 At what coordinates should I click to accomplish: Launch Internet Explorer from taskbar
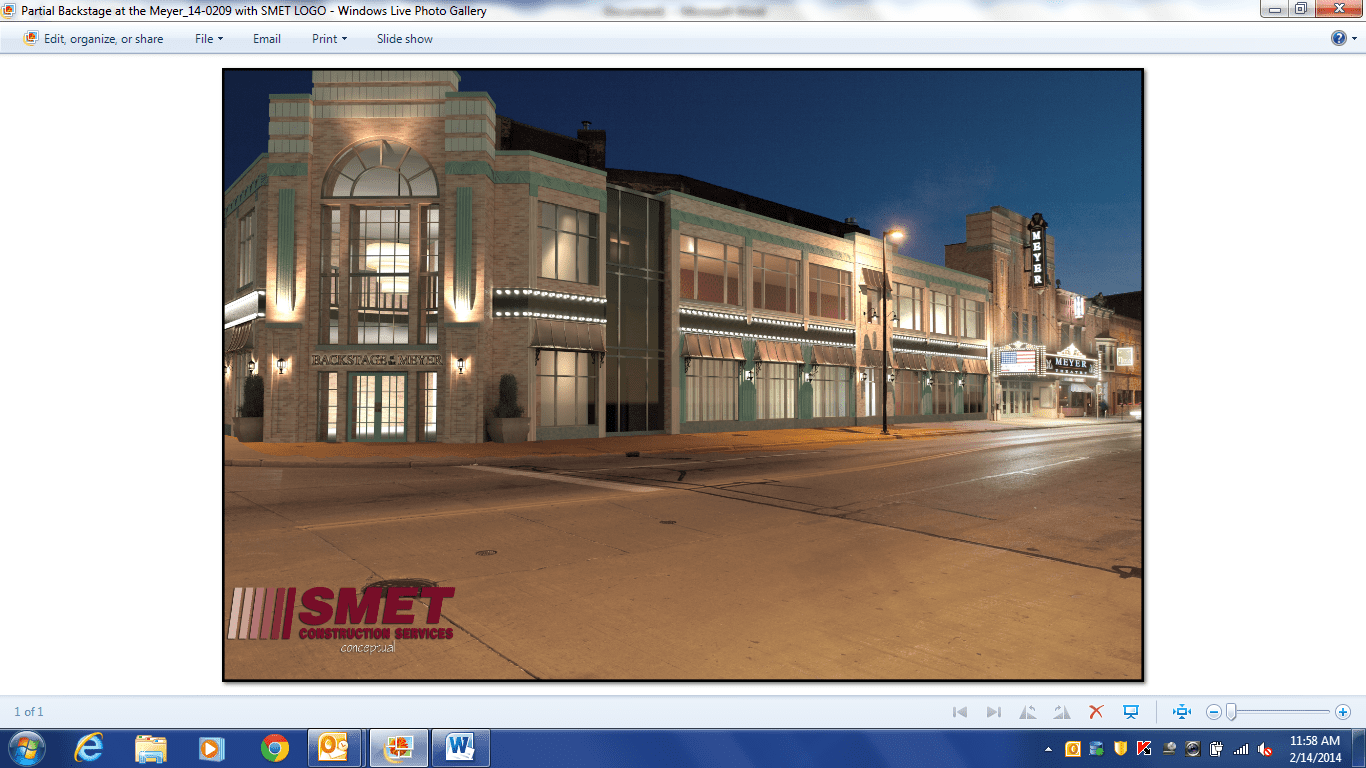[89, 747]
